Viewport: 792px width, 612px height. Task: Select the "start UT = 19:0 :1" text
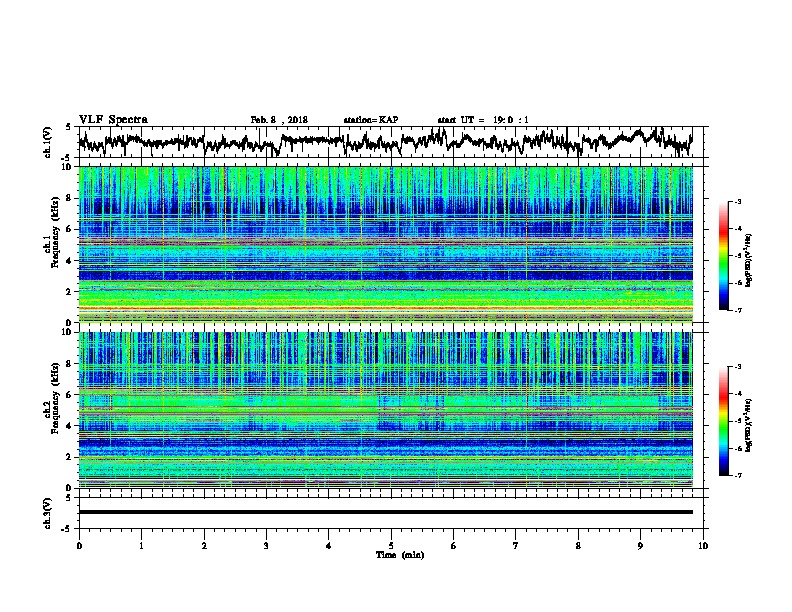(483, 120)
